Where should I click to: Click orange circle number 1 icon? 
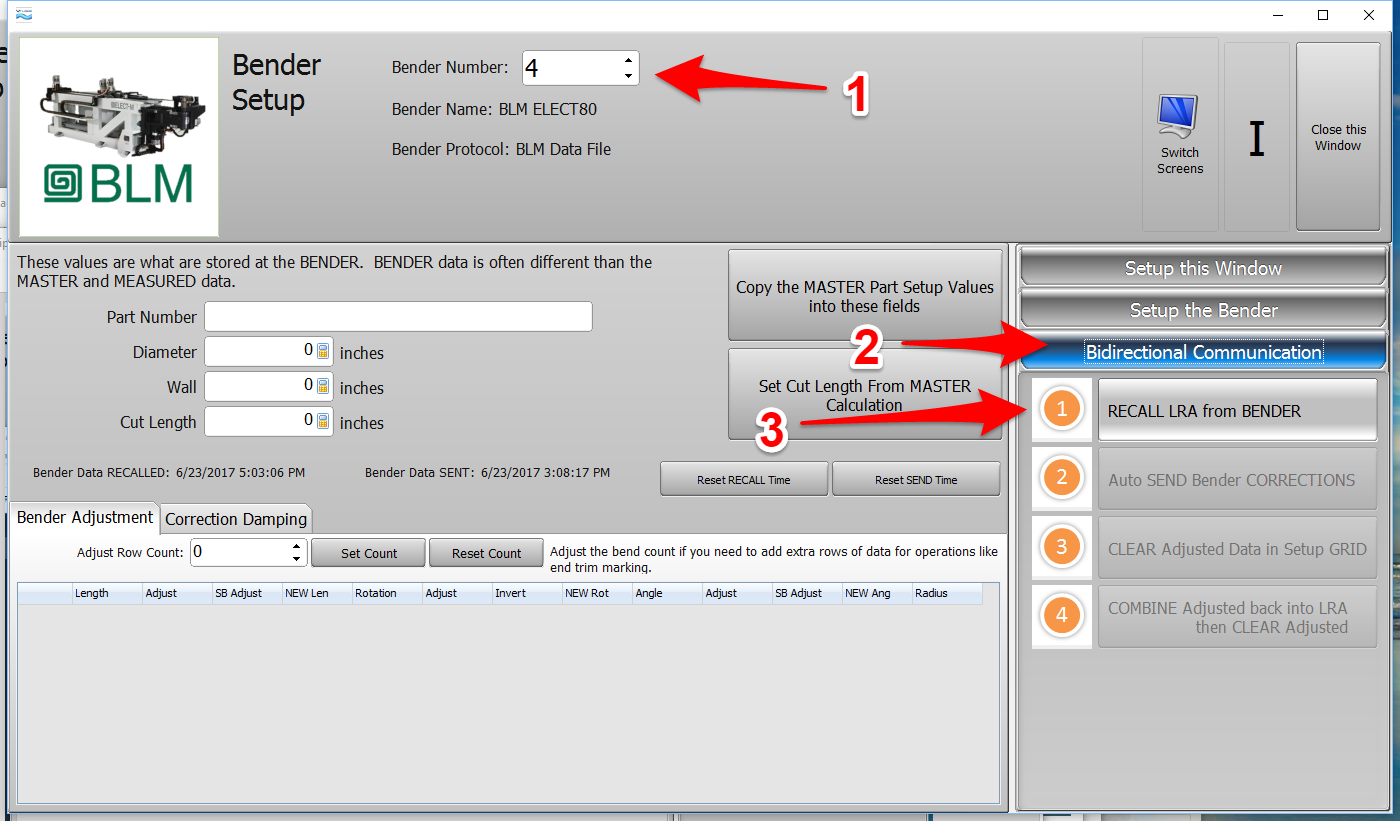click(1062, 409)
